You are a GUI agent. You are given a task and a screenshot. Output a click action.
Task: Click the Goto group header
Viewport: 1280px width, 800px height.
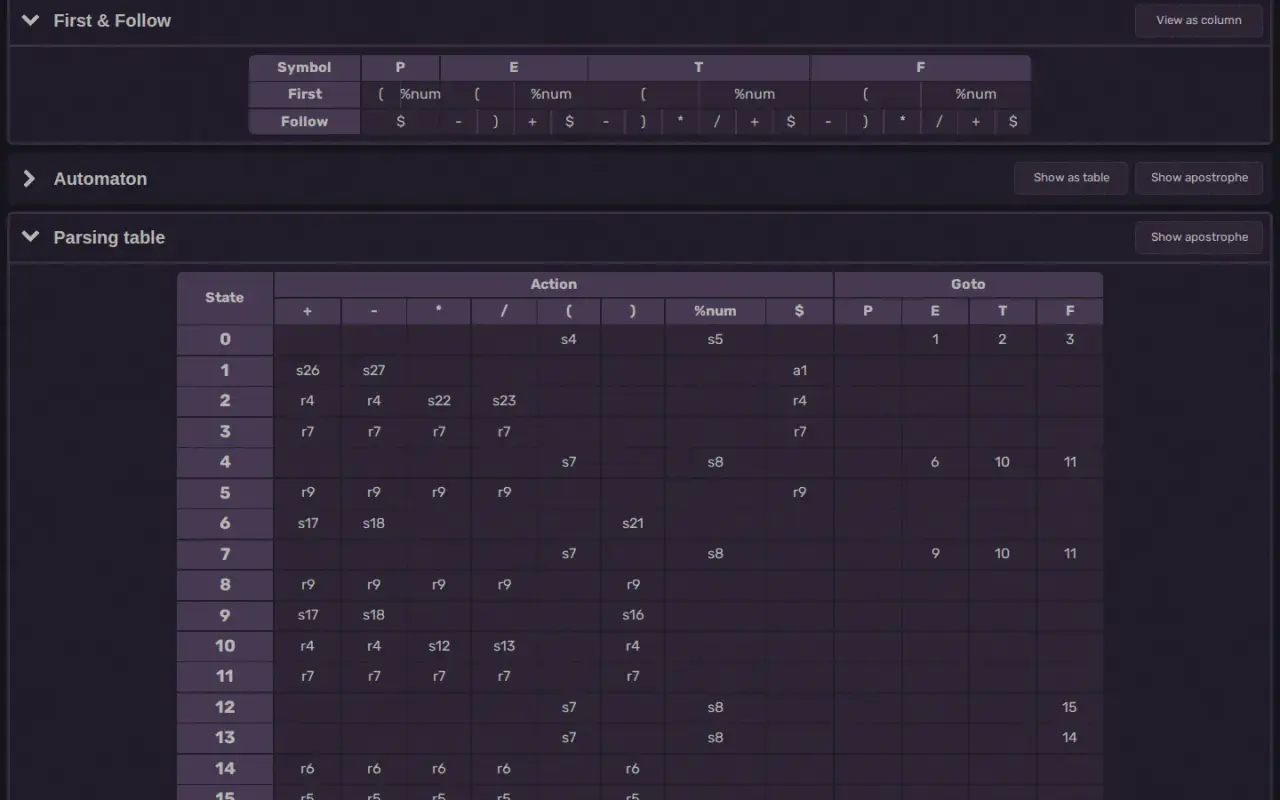coord(968,284)
